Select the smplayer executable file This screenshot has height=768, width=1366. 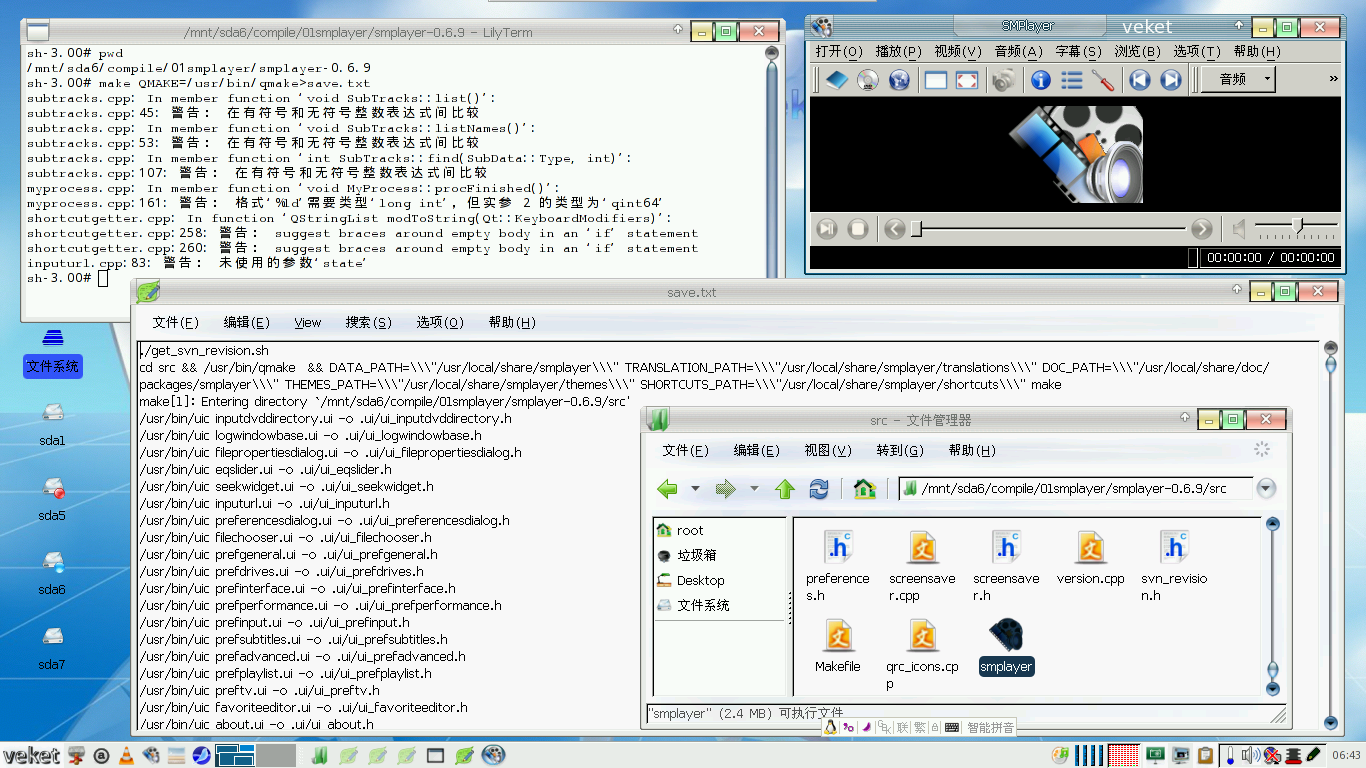click(x=1006, y=647)
